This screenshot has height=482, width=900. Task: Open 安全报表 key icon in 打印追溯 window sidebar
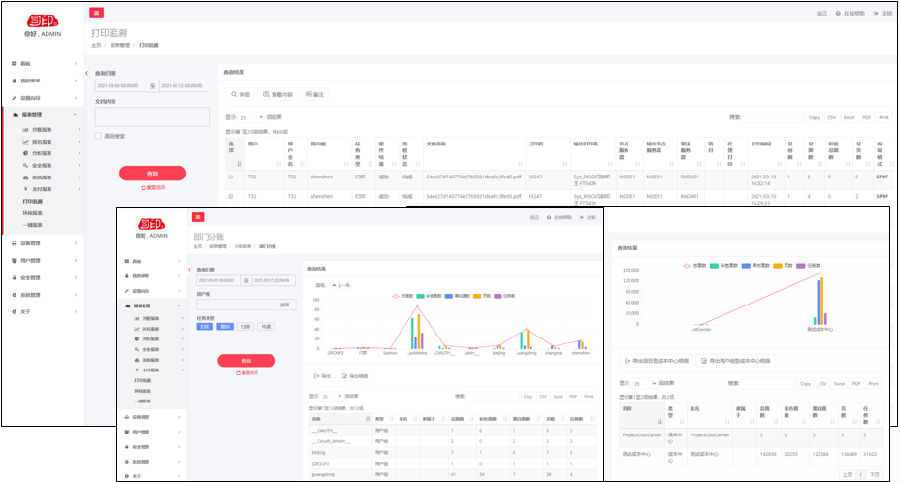click(x=25, y=165)
